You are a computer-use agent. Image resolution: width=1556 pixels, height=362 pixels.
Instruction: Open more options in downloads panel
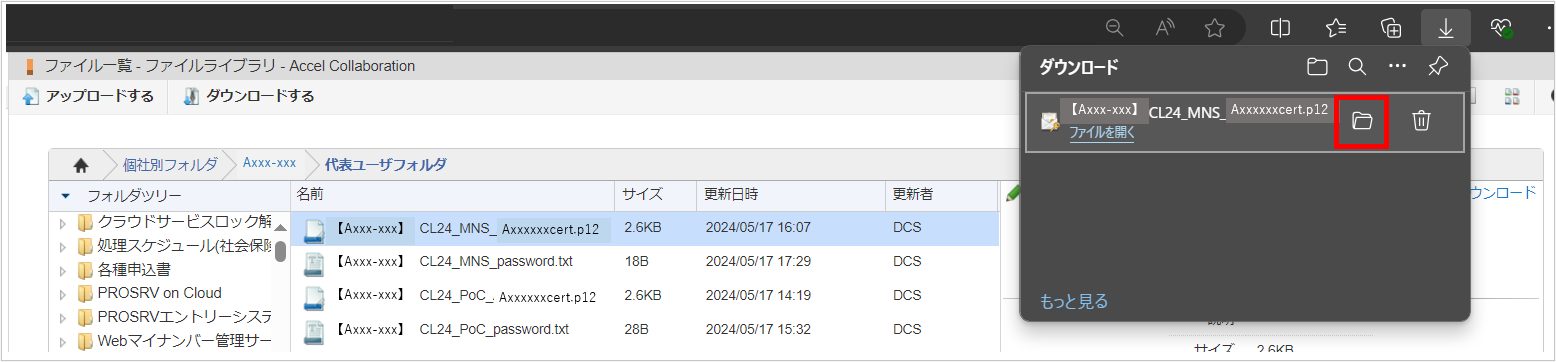[1398, 67]
